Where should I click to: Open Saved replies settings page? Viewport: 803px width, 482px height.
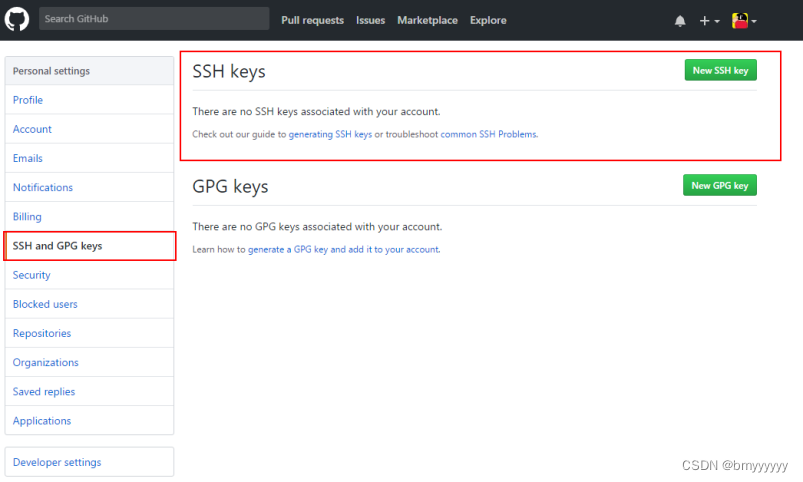click(x=89, y=392)
